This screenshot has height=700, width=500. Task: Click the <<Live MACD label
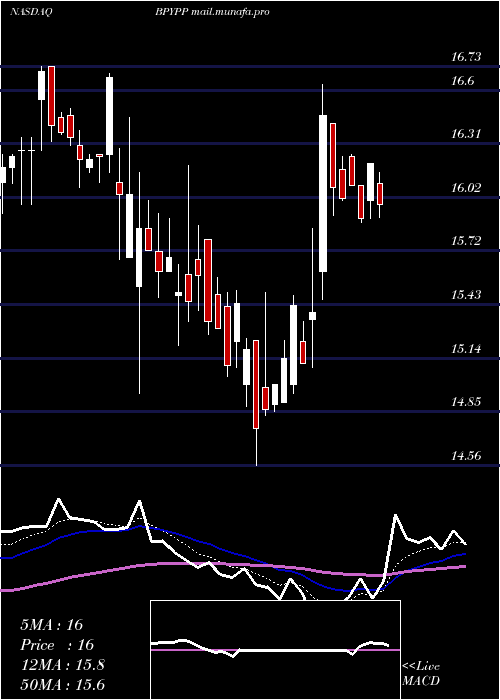click(421, 674)
